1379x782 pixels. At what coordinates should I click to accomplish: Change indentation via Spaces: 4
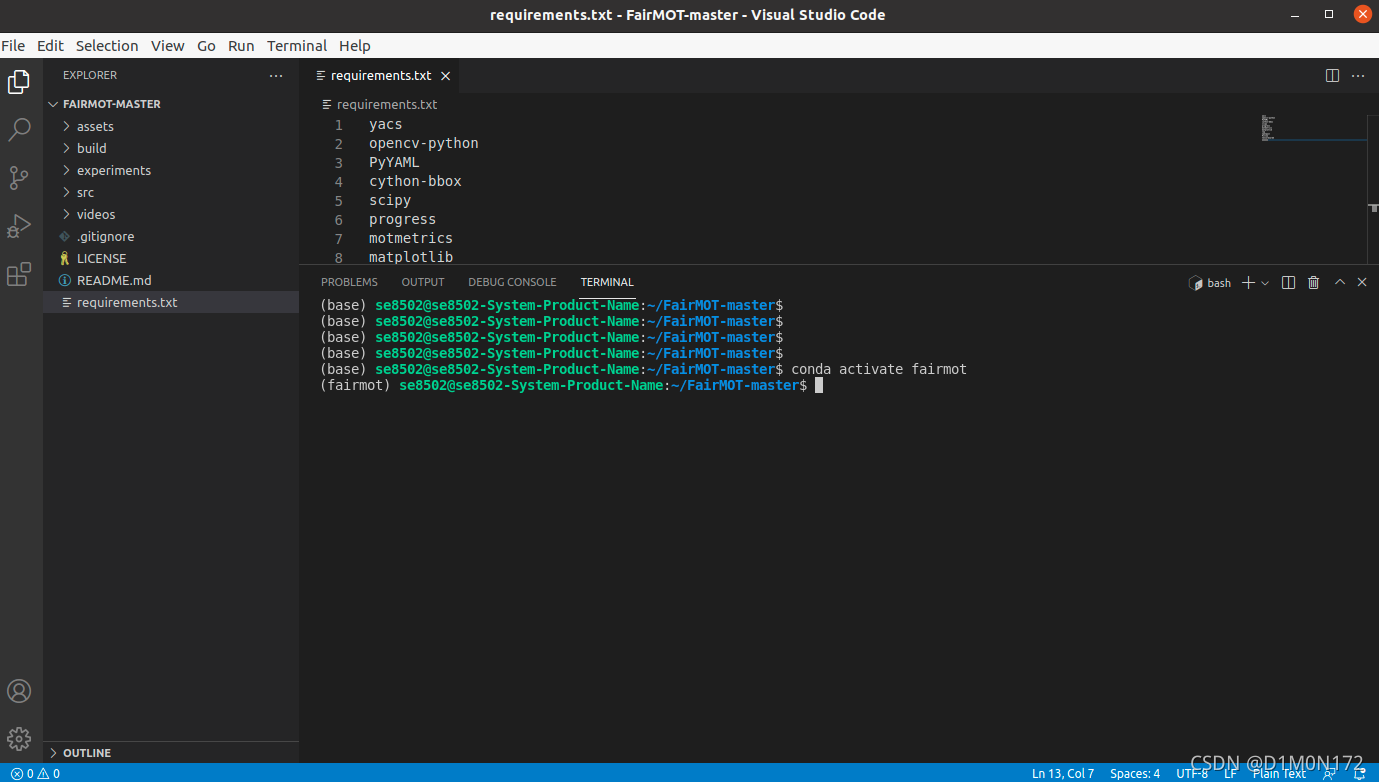1135,773
